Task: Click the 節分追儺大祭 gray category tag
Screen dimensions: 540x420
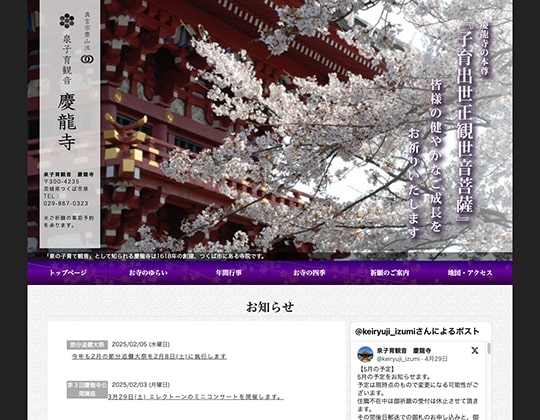Action: tap(87, 345)
